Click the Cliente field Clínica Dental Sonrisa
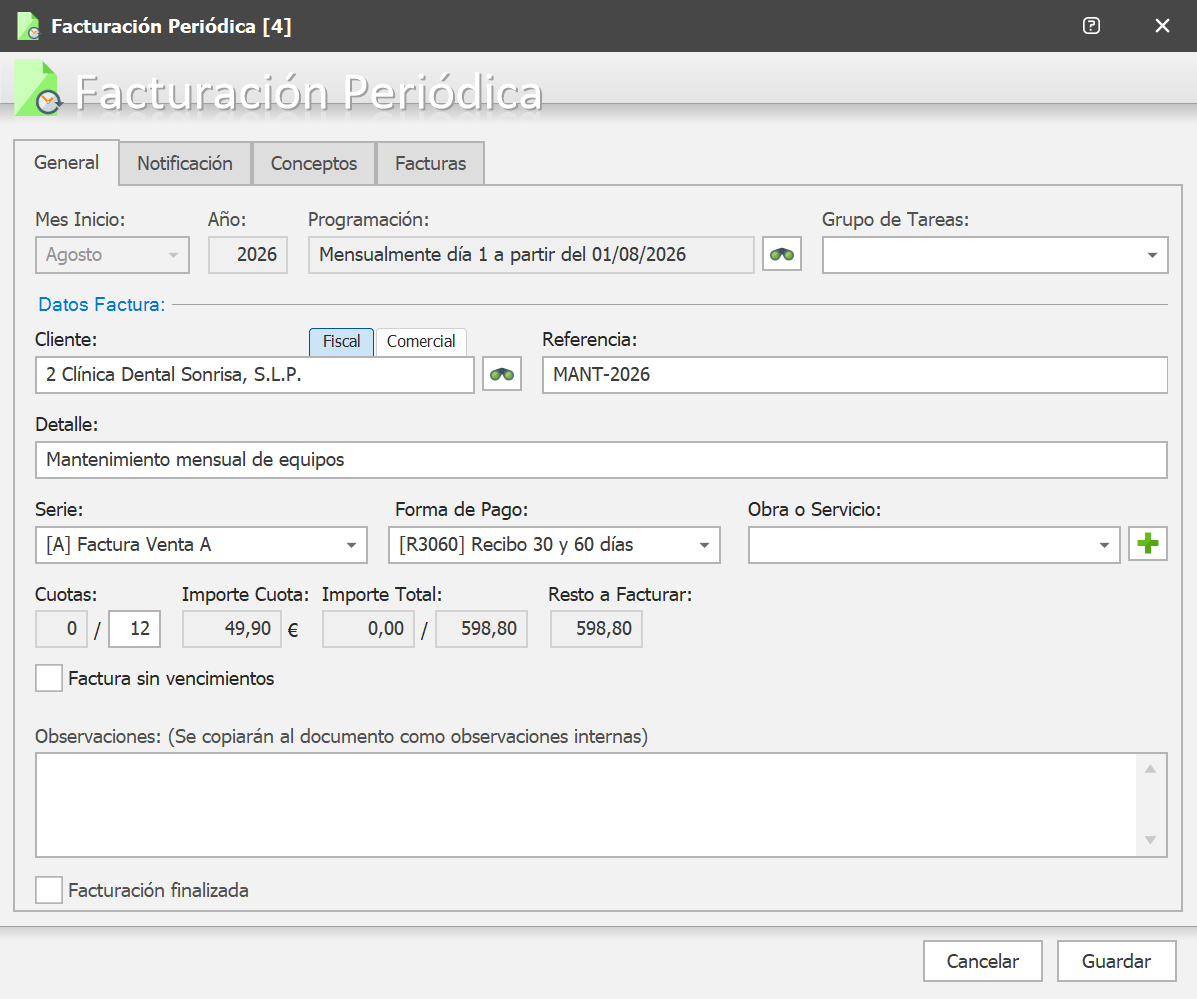The image size is (1197, 999). click(x=255, y=375)
